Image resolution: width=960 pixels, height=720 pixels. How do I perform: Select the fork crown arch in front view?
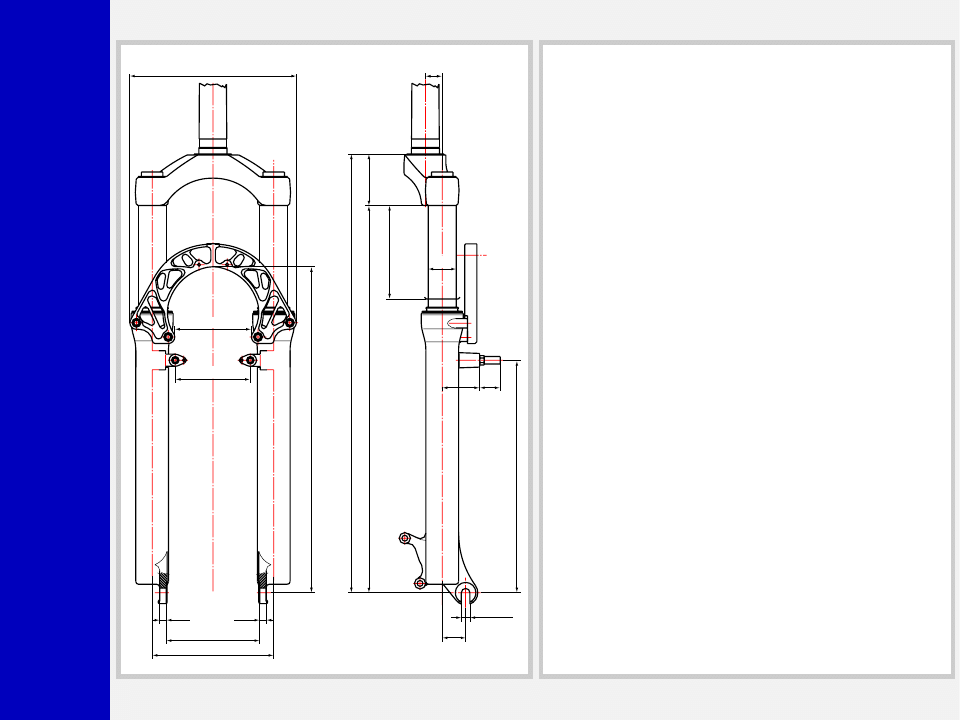point(212,168)
